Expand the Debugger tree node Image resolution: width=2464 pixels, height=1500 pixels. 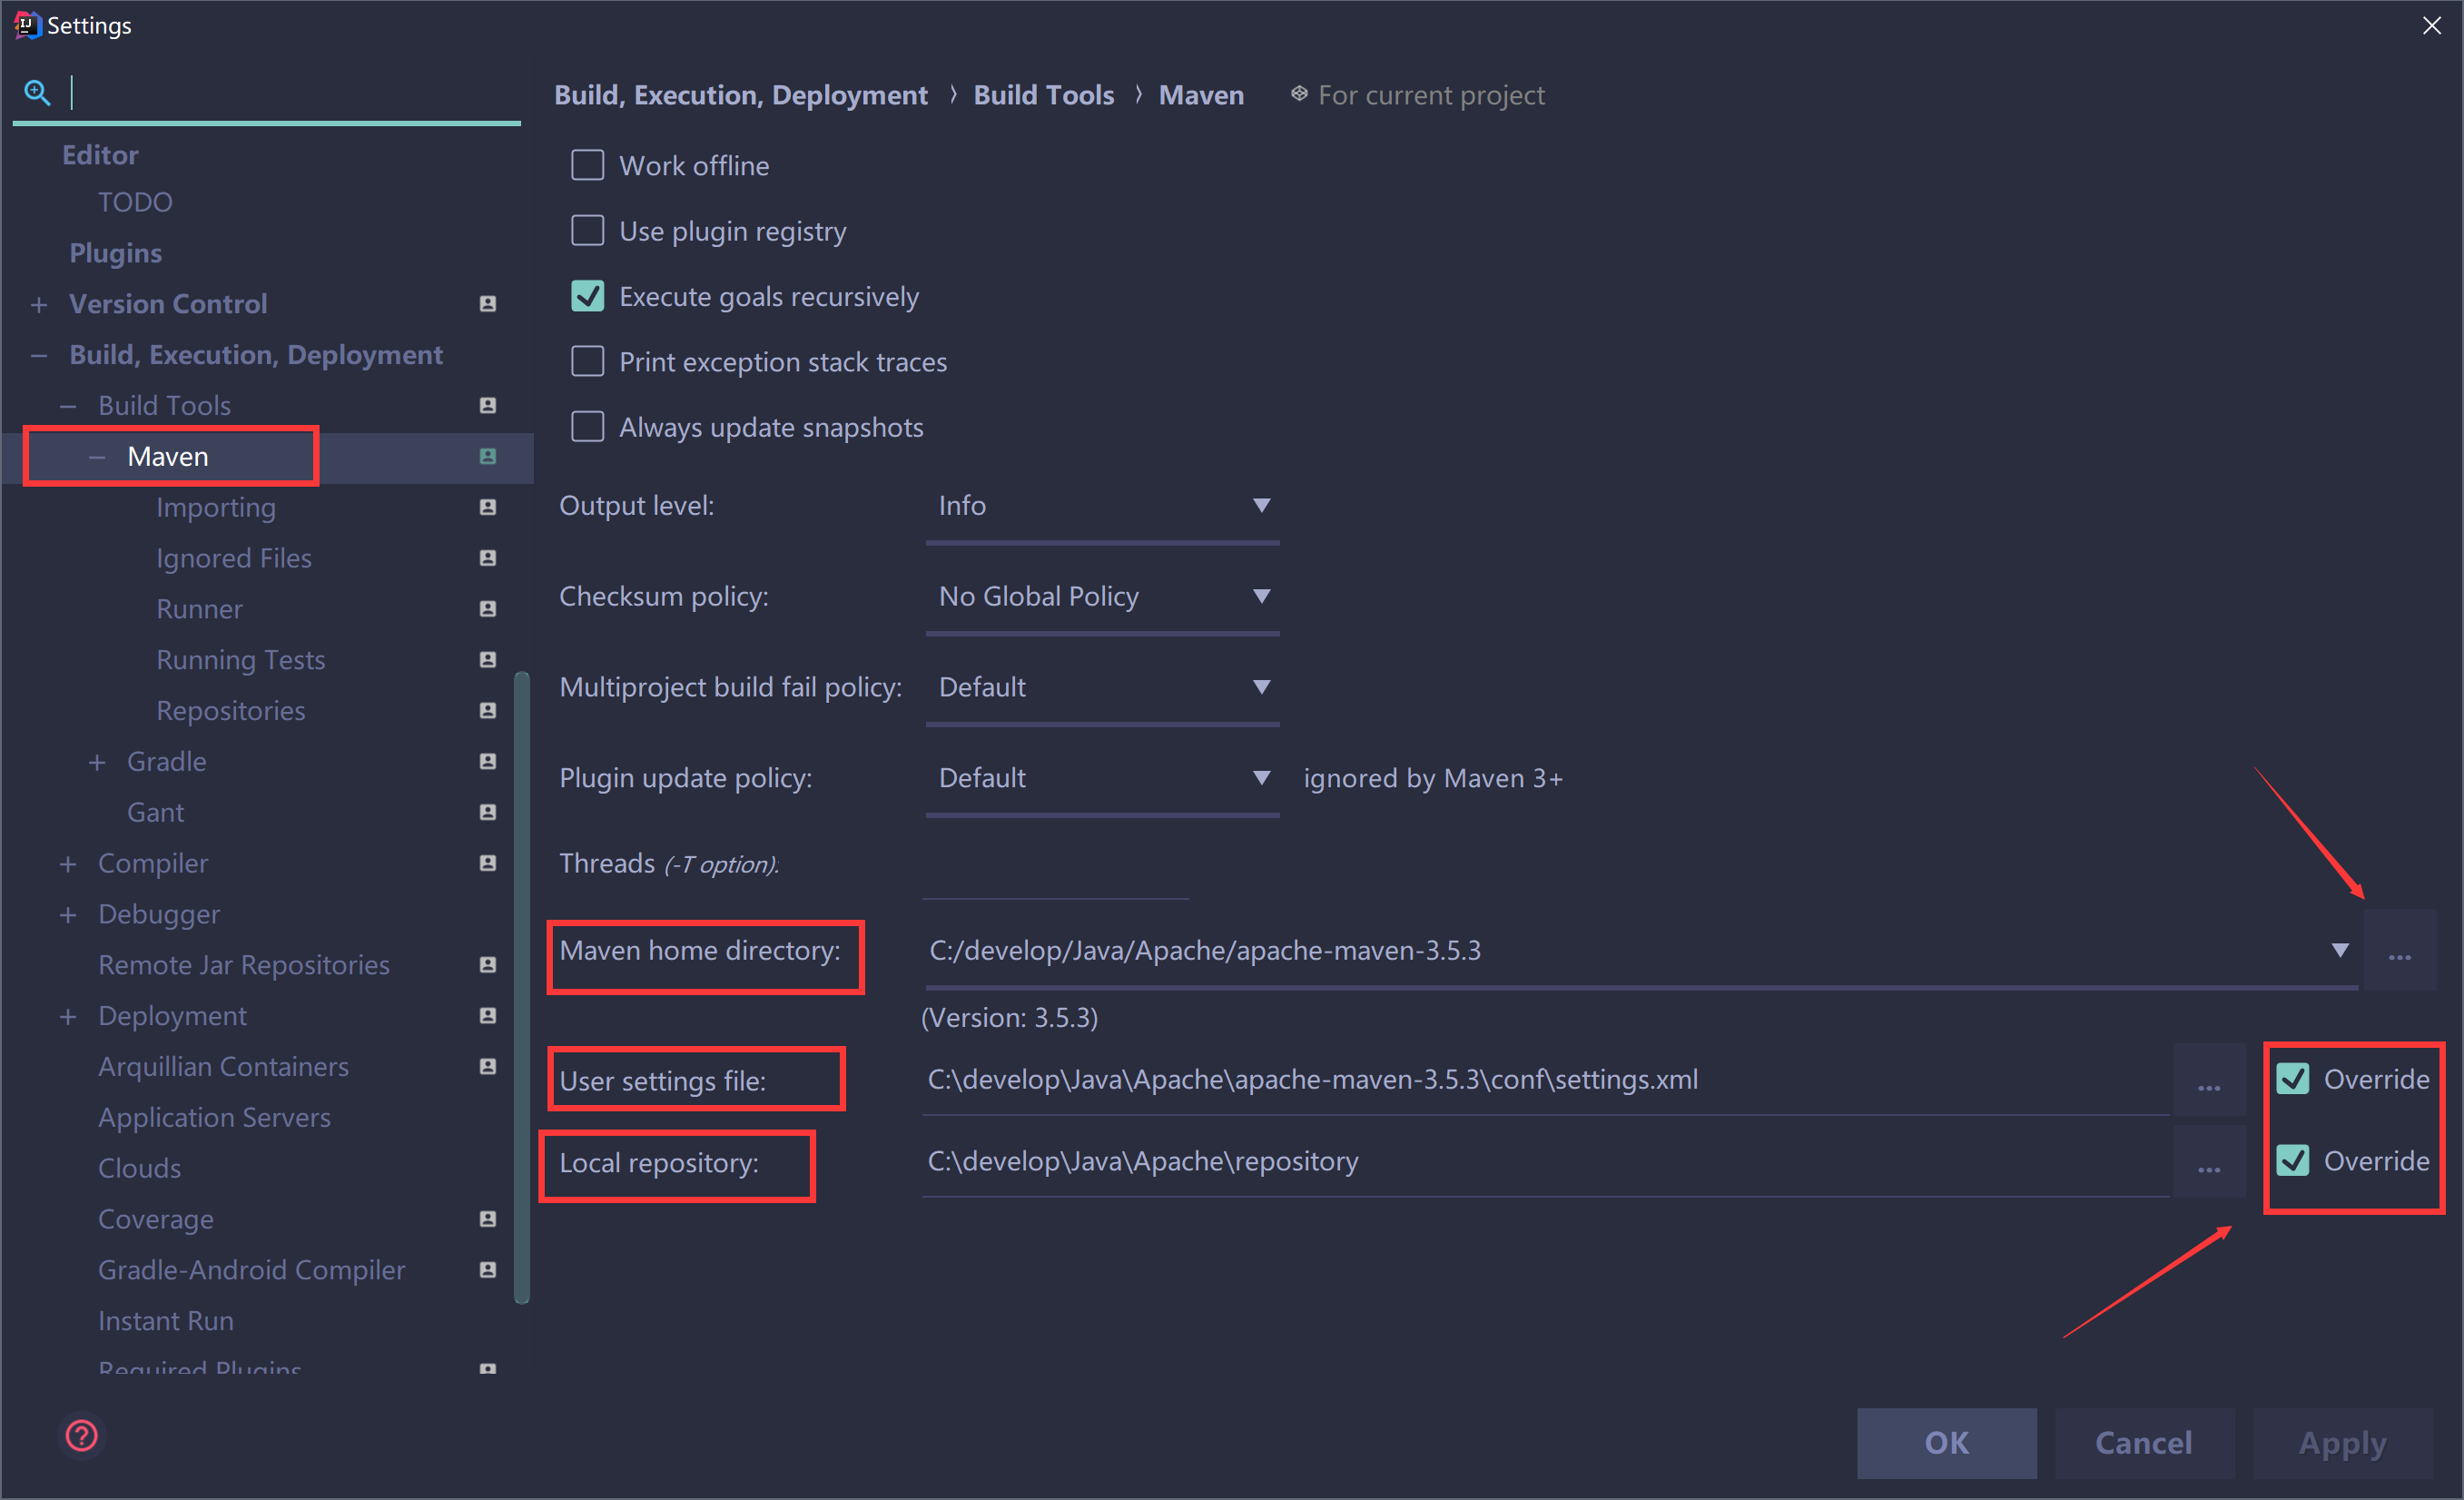(68, 914)
